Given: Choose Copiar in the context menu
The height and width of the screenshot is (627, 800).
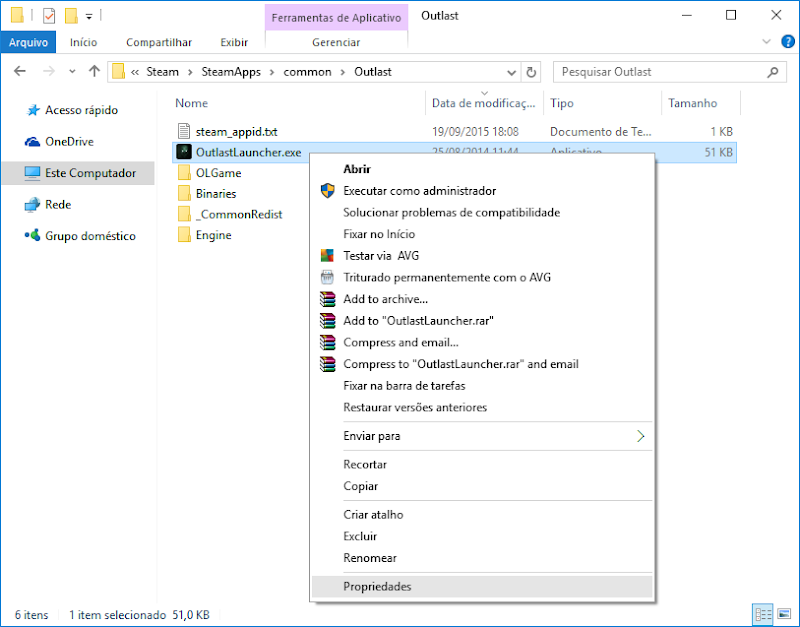Looking at the screenshot, I should pos(482,486).
